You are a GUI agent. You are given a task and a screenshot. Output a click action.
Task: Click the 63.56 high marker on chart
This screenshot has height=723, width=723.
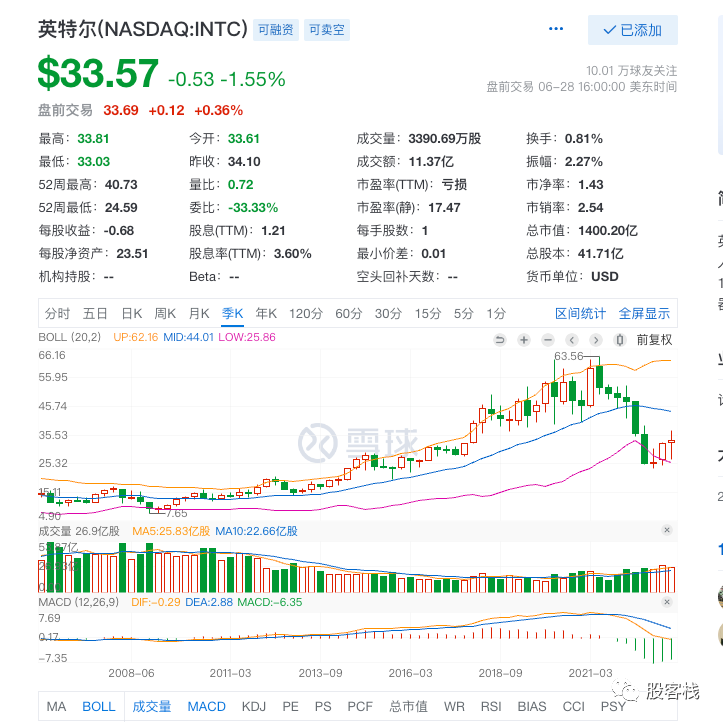(x=569, y=356)
